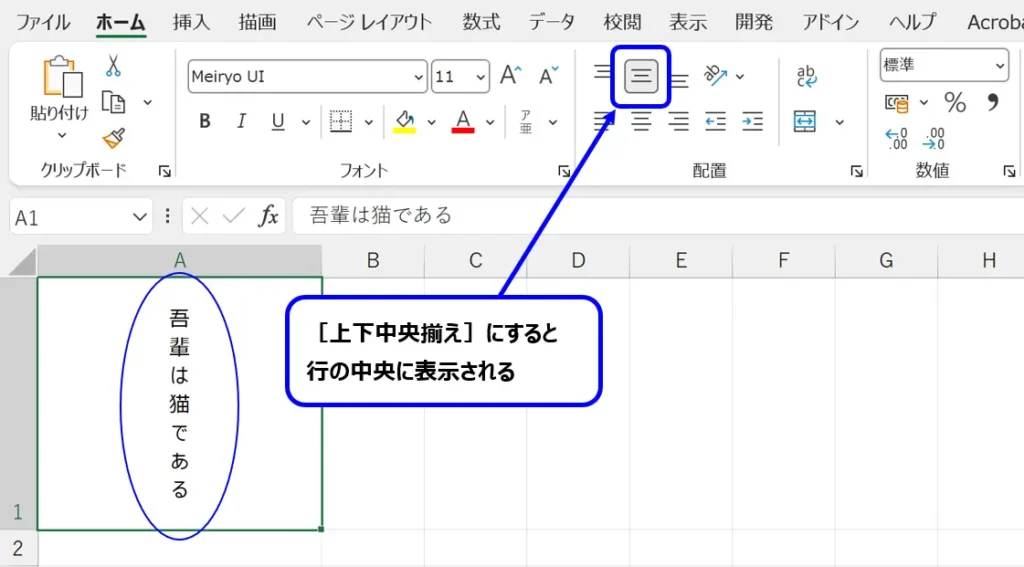The height and width of the screenshot is (567, 1024).
Task: Increase decimal places
Action: pos(897,138)
